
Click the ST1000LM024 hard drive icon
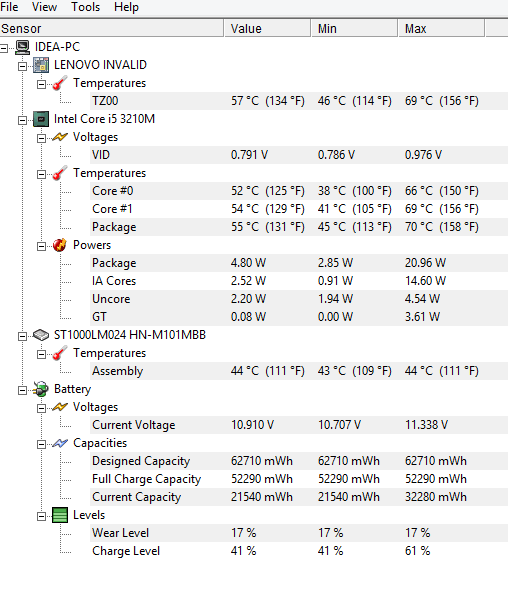click(x=41, y=335)
